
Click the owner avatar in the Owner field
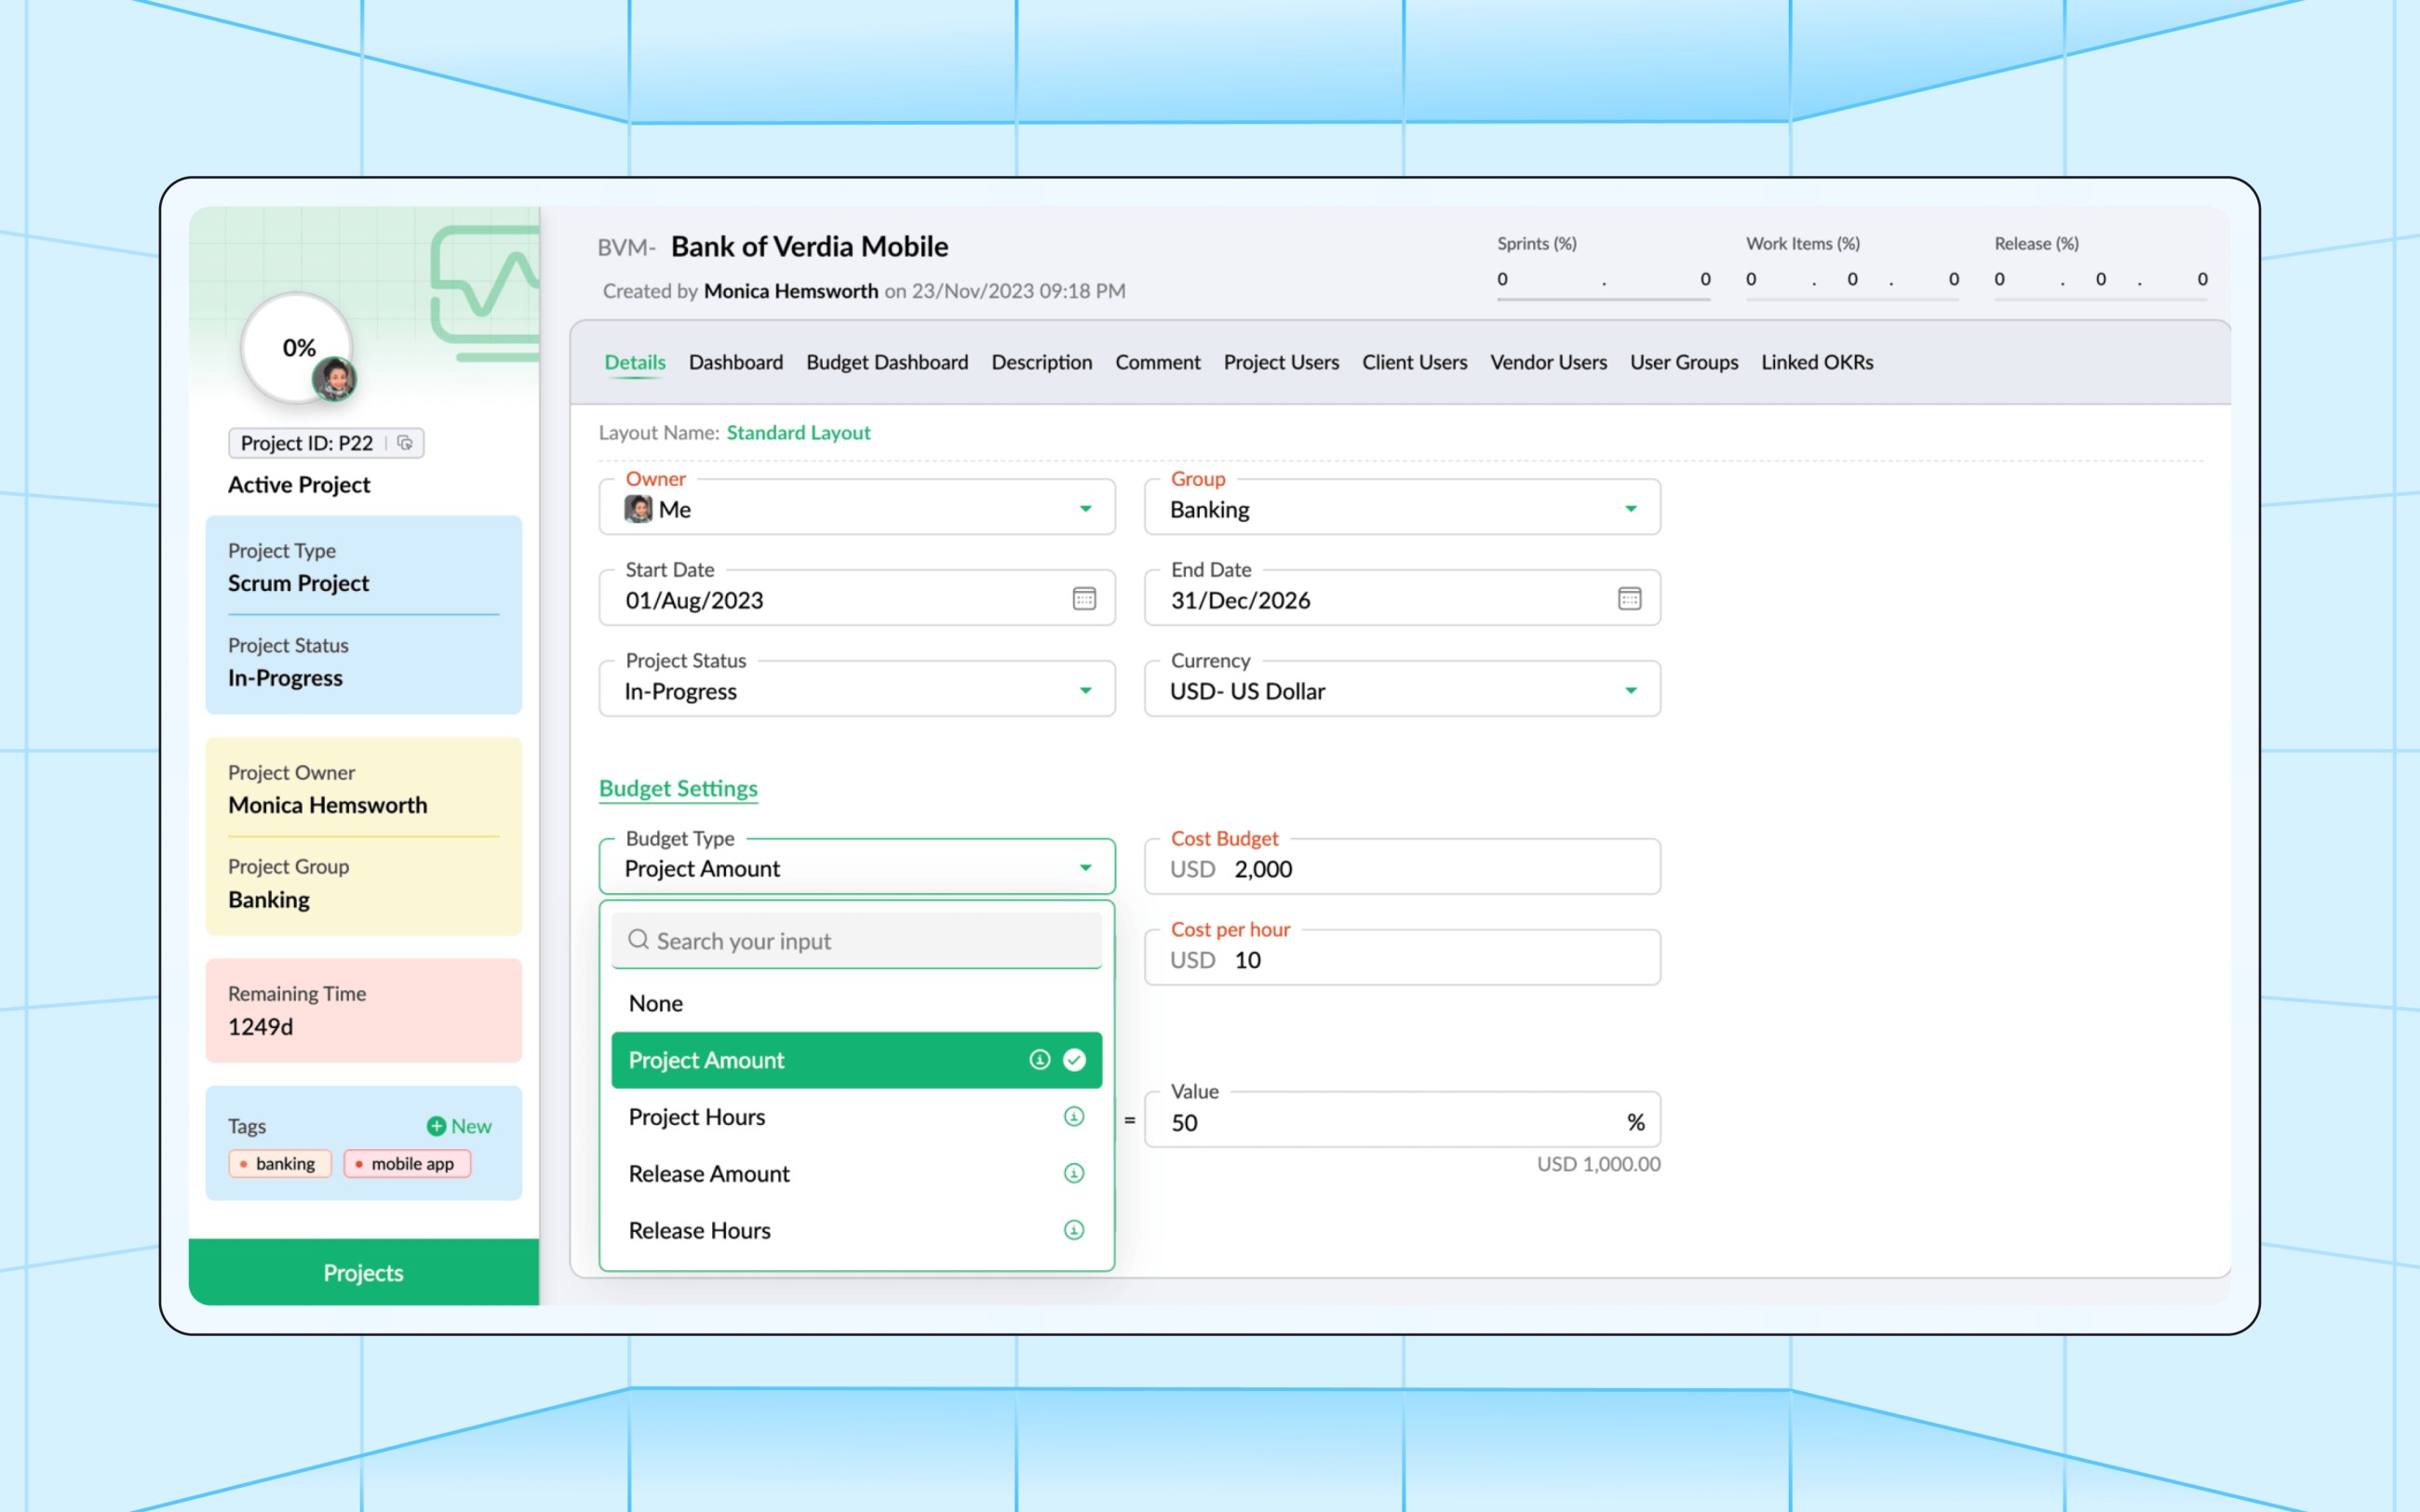(638, 509)
